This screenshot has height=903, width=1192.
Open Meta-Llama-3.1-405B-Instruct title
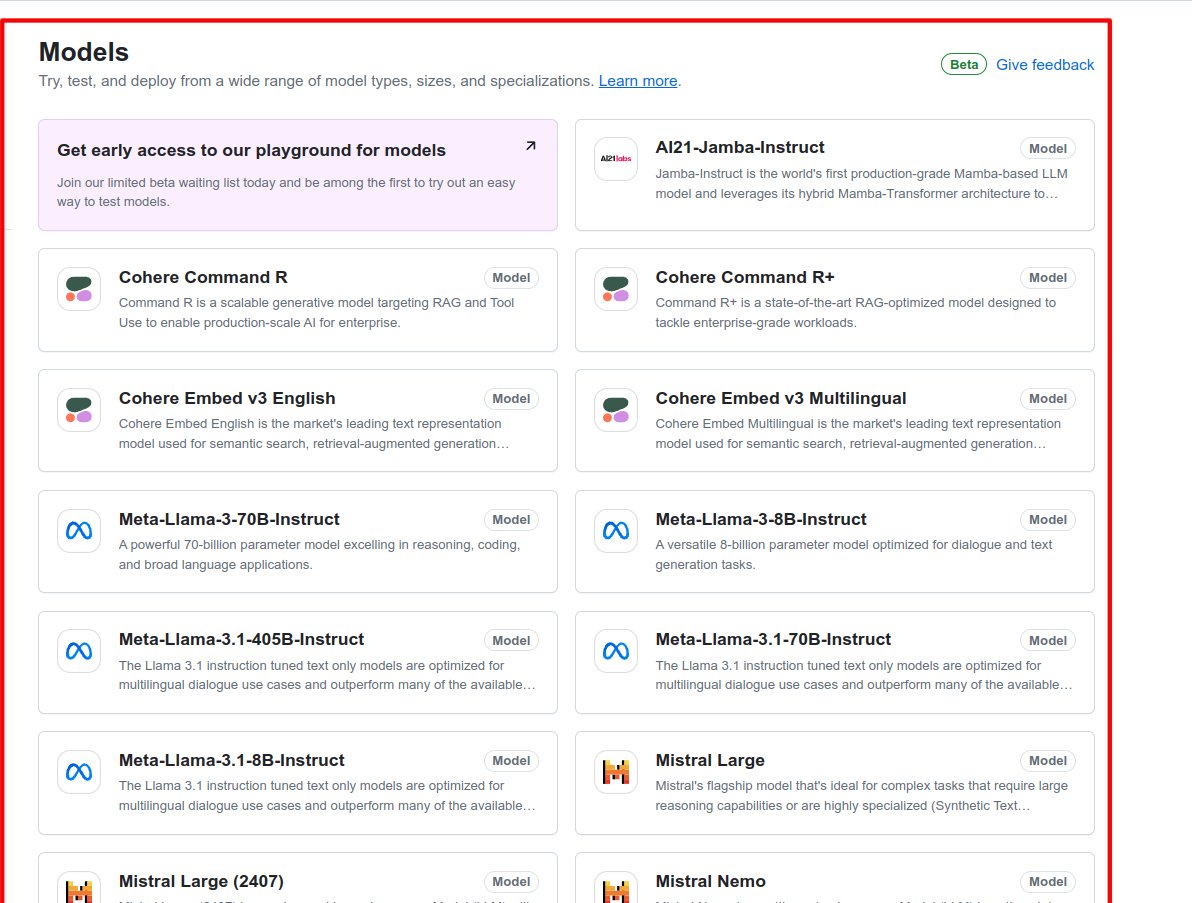click(241, 639)
